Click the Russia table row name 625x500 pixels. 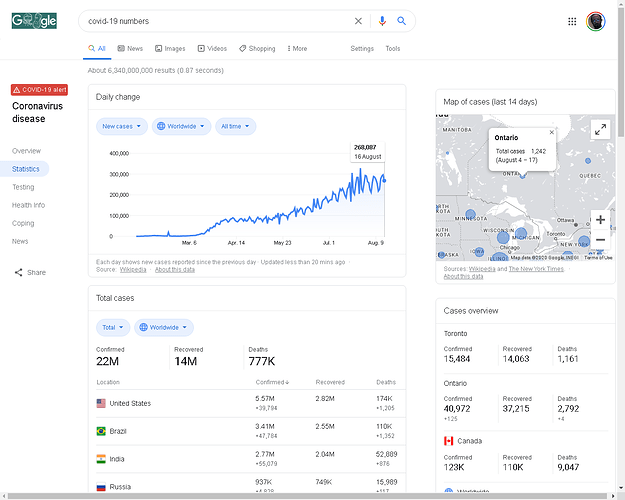[x=120, y=487]
